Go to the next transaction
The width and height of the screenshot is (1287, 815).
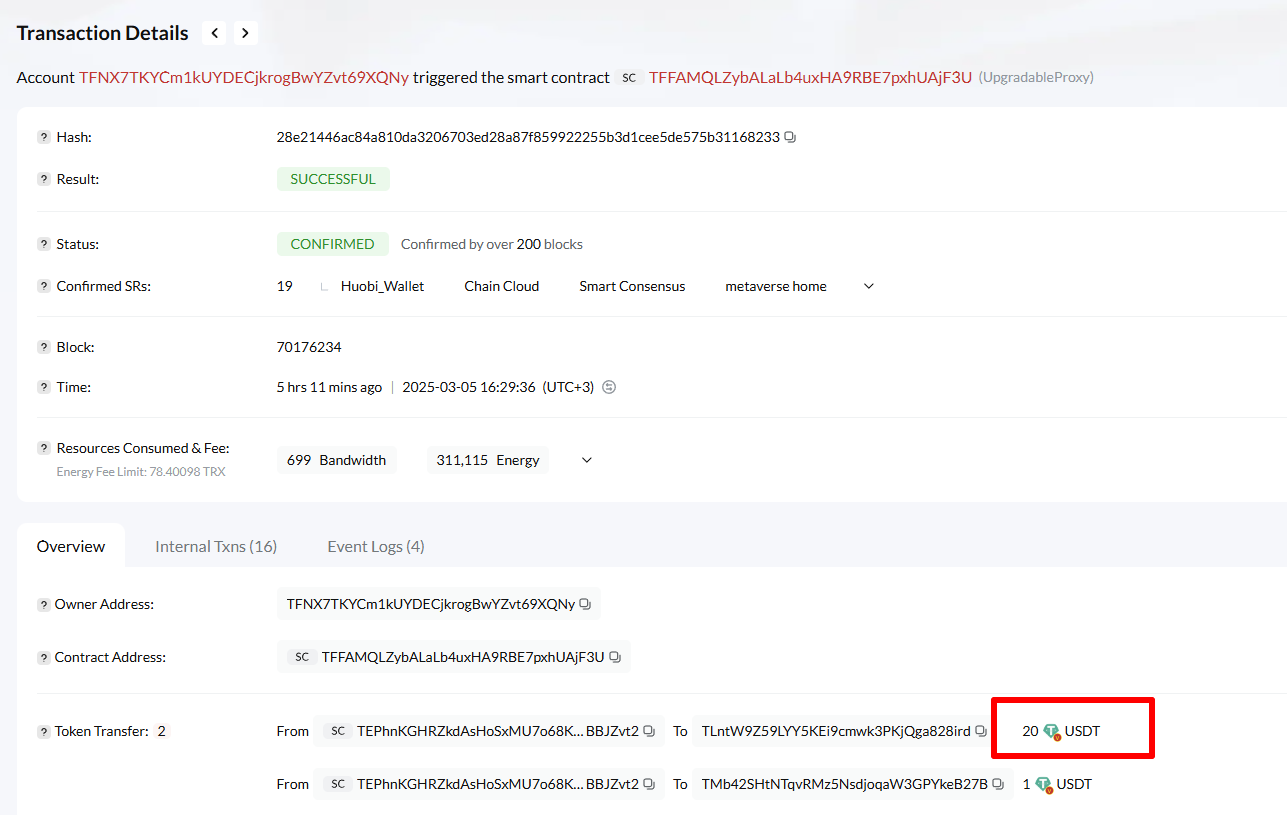(245, 33)
